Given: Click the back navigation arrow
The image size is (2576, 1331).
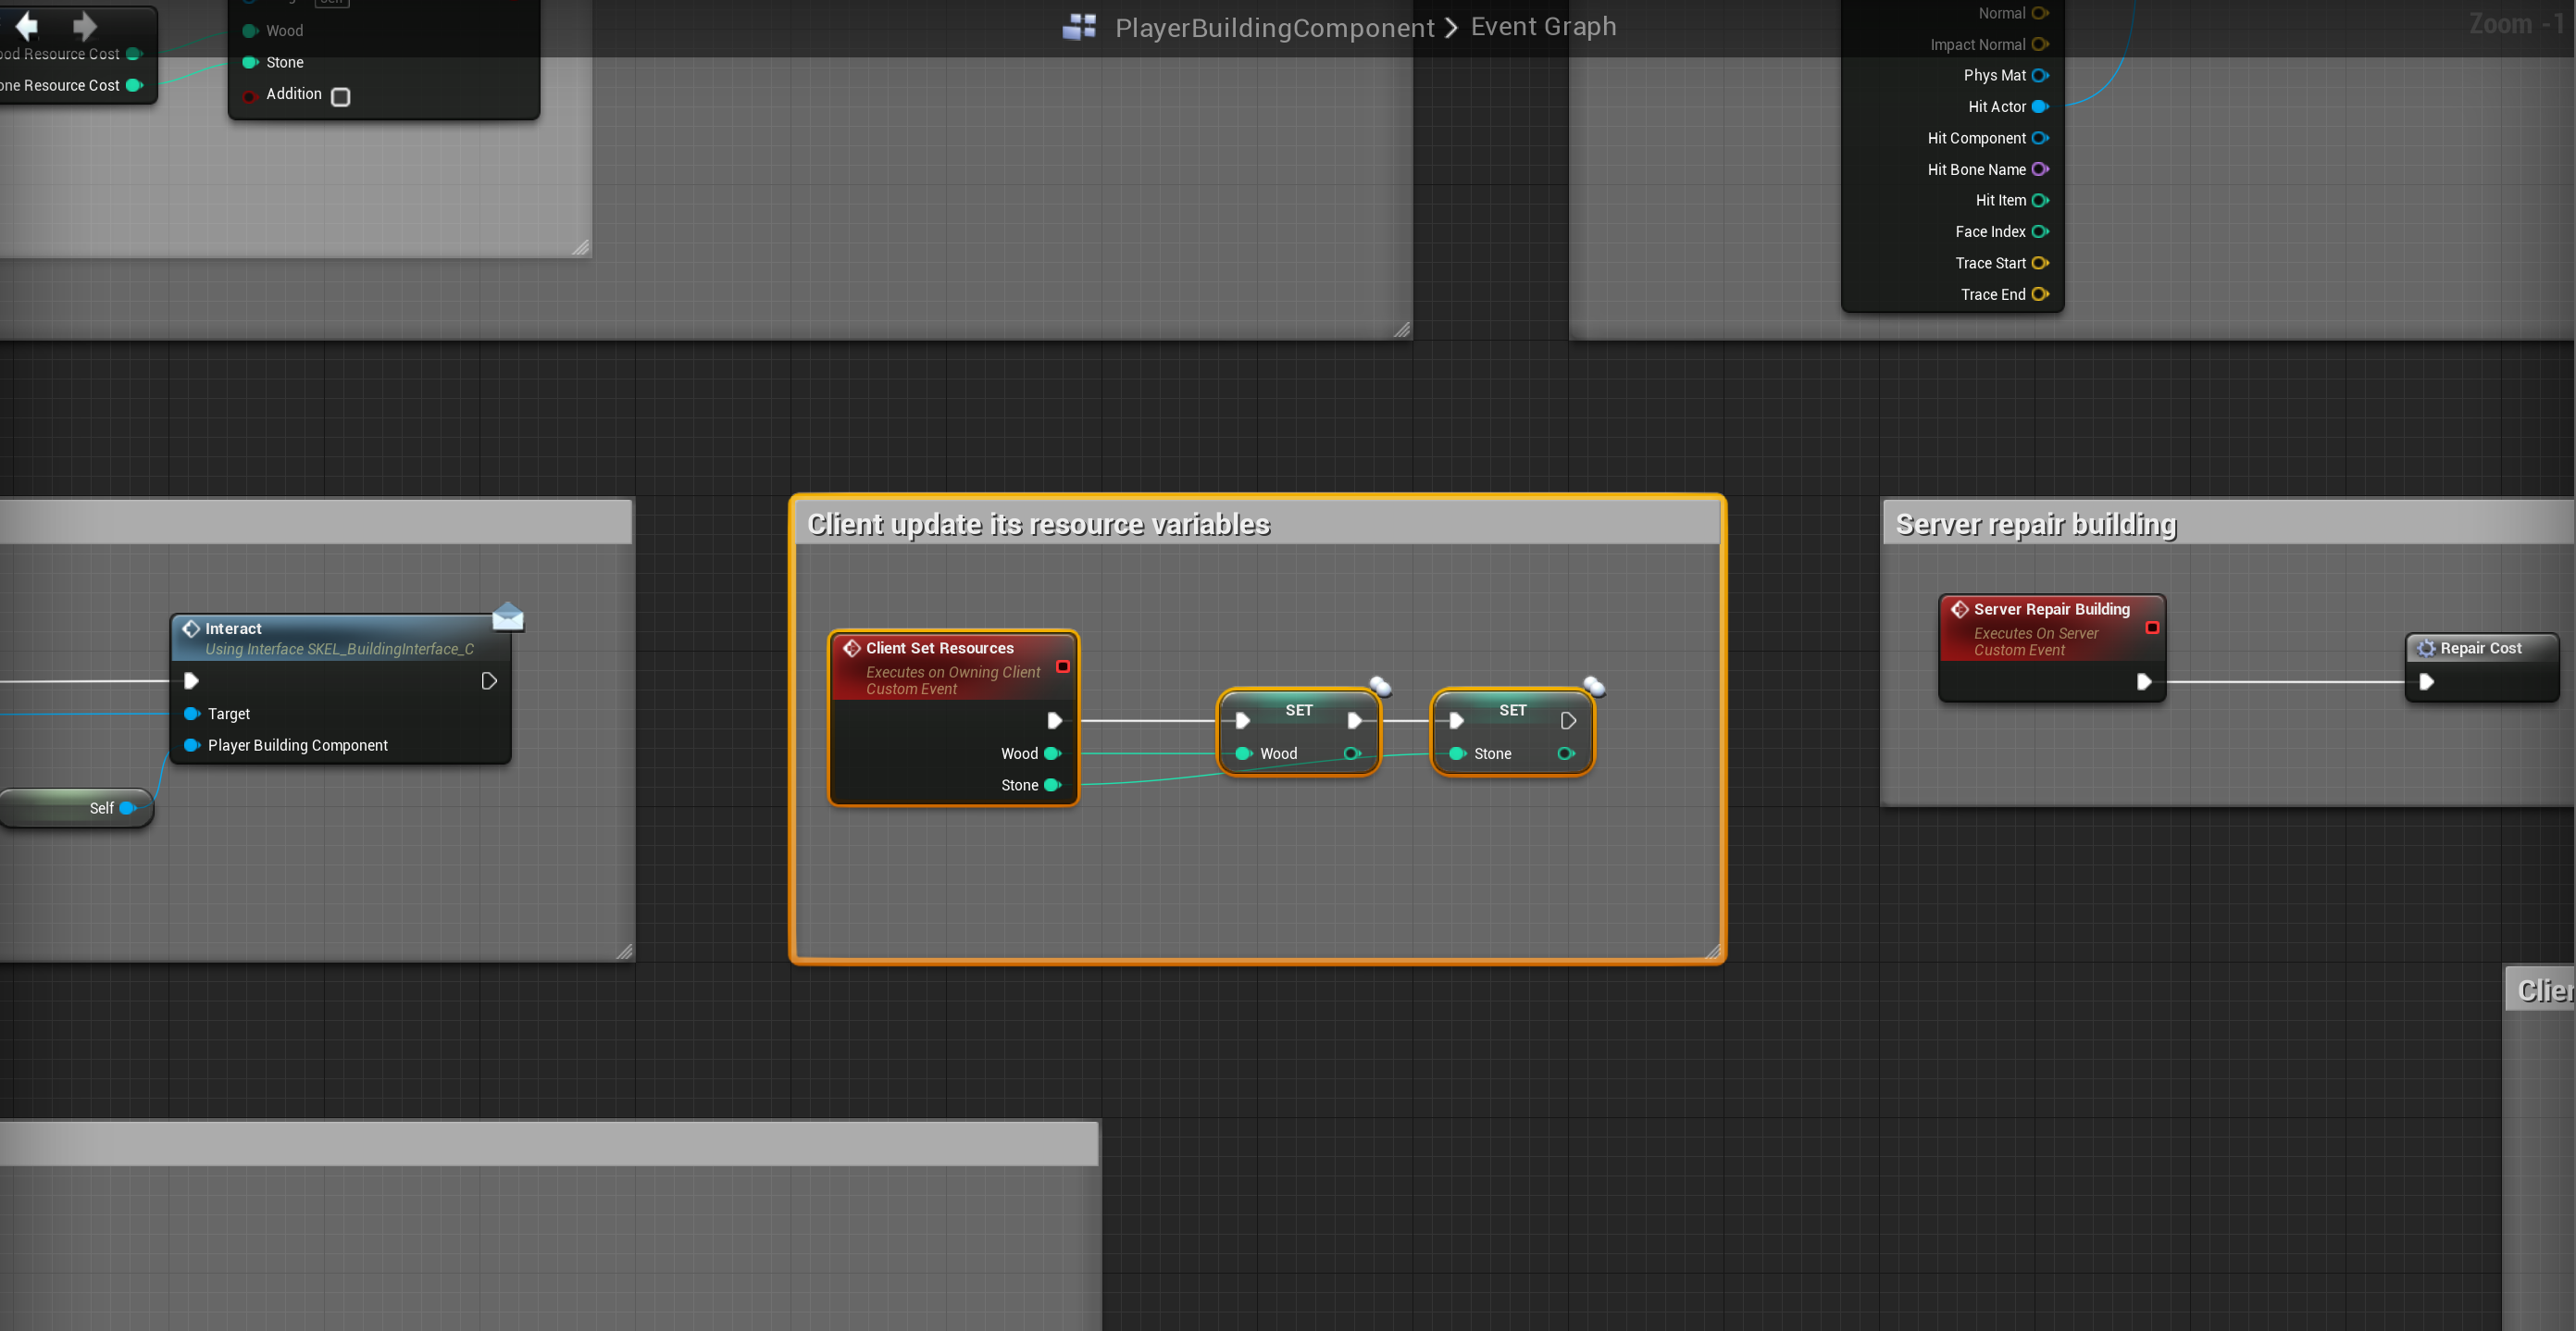Looking at the screenshot, I should point(28,25).
